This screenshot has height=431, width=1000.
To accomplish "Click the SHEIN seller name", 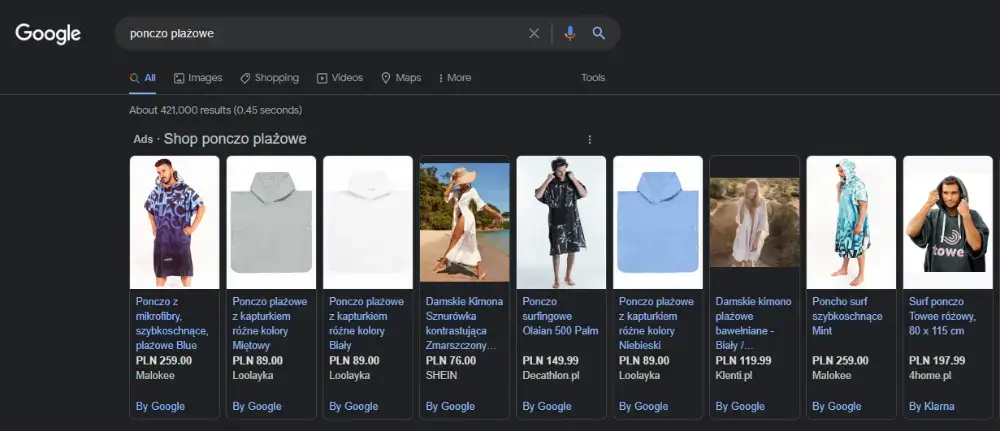I will pos(441,376).
